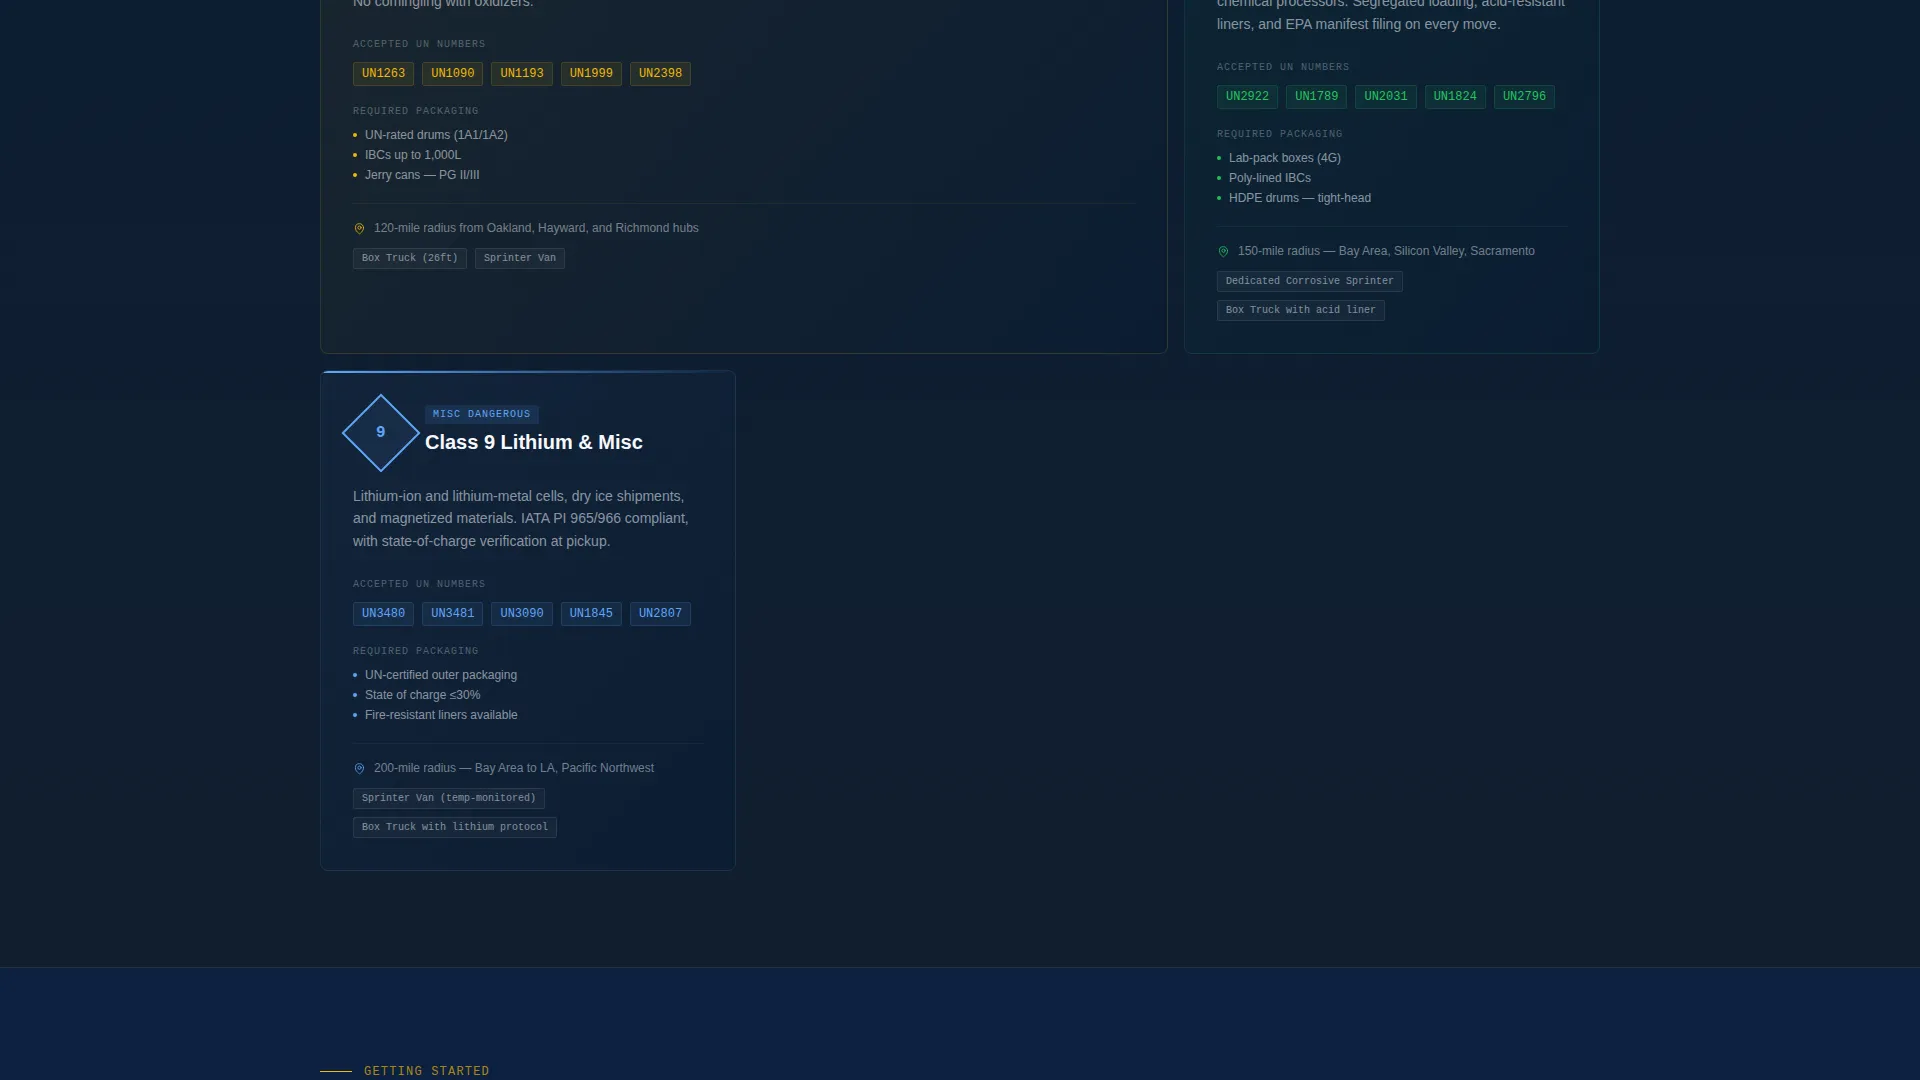This screenshot has width=1920, height=1080.
Task: Click Lab-pack boxes (4G) item
Action: [x=1285, y=158]
